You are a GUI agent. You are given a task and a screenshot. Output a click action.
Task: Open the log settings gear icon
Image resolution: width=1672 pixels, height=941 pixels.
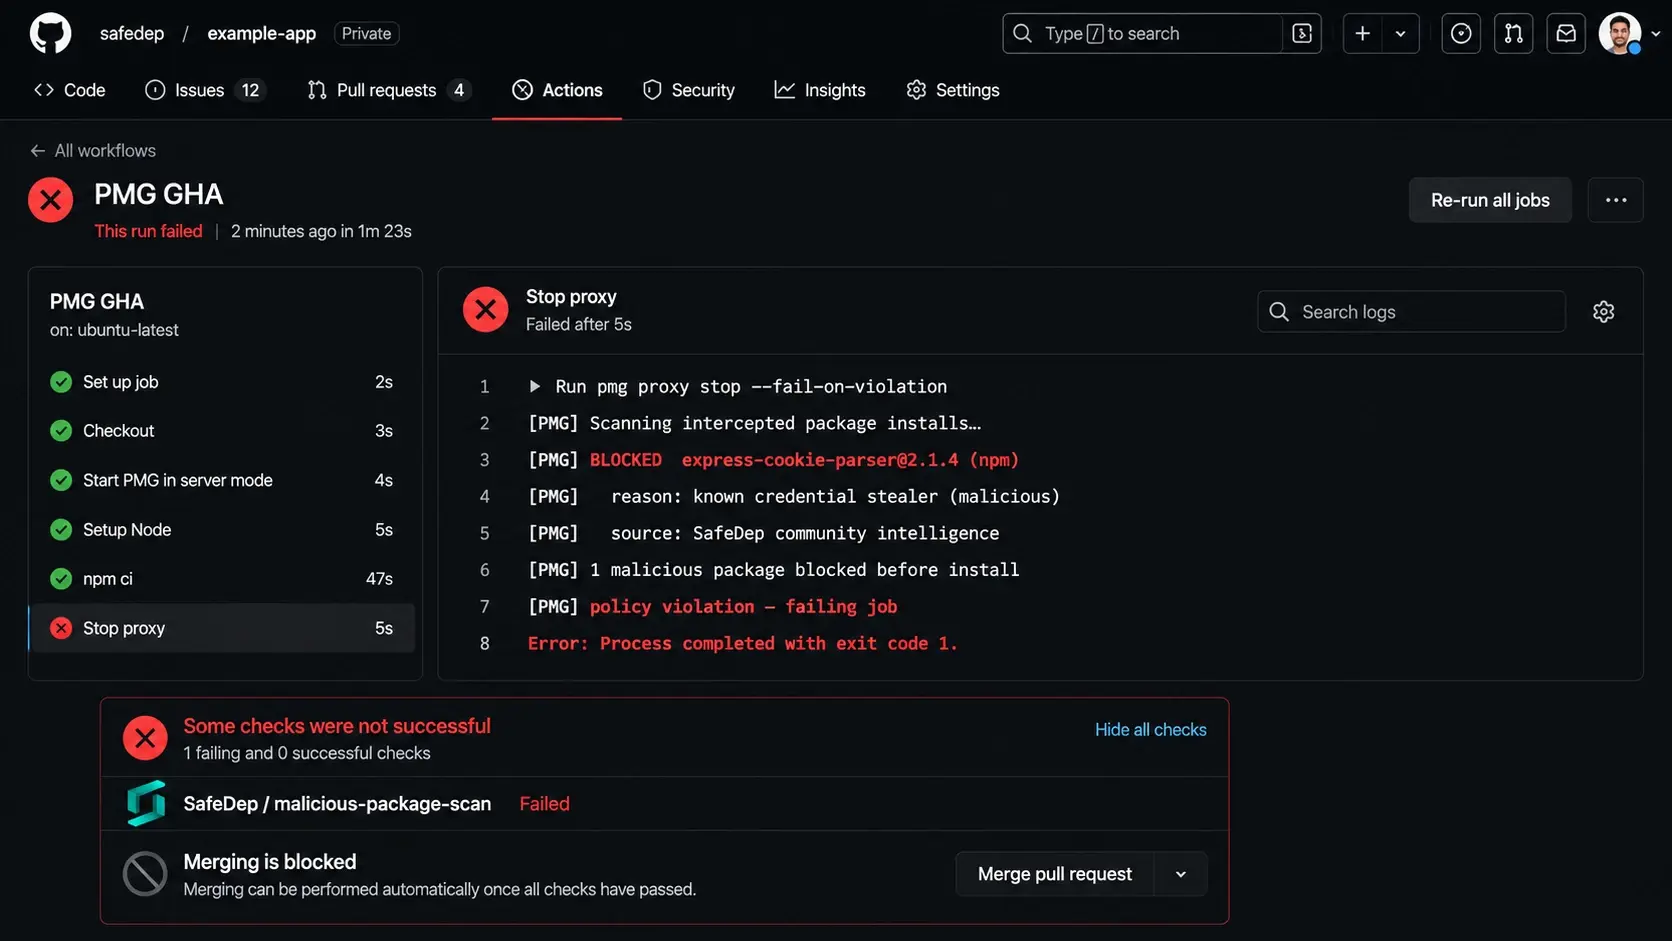click(1603, 311)
